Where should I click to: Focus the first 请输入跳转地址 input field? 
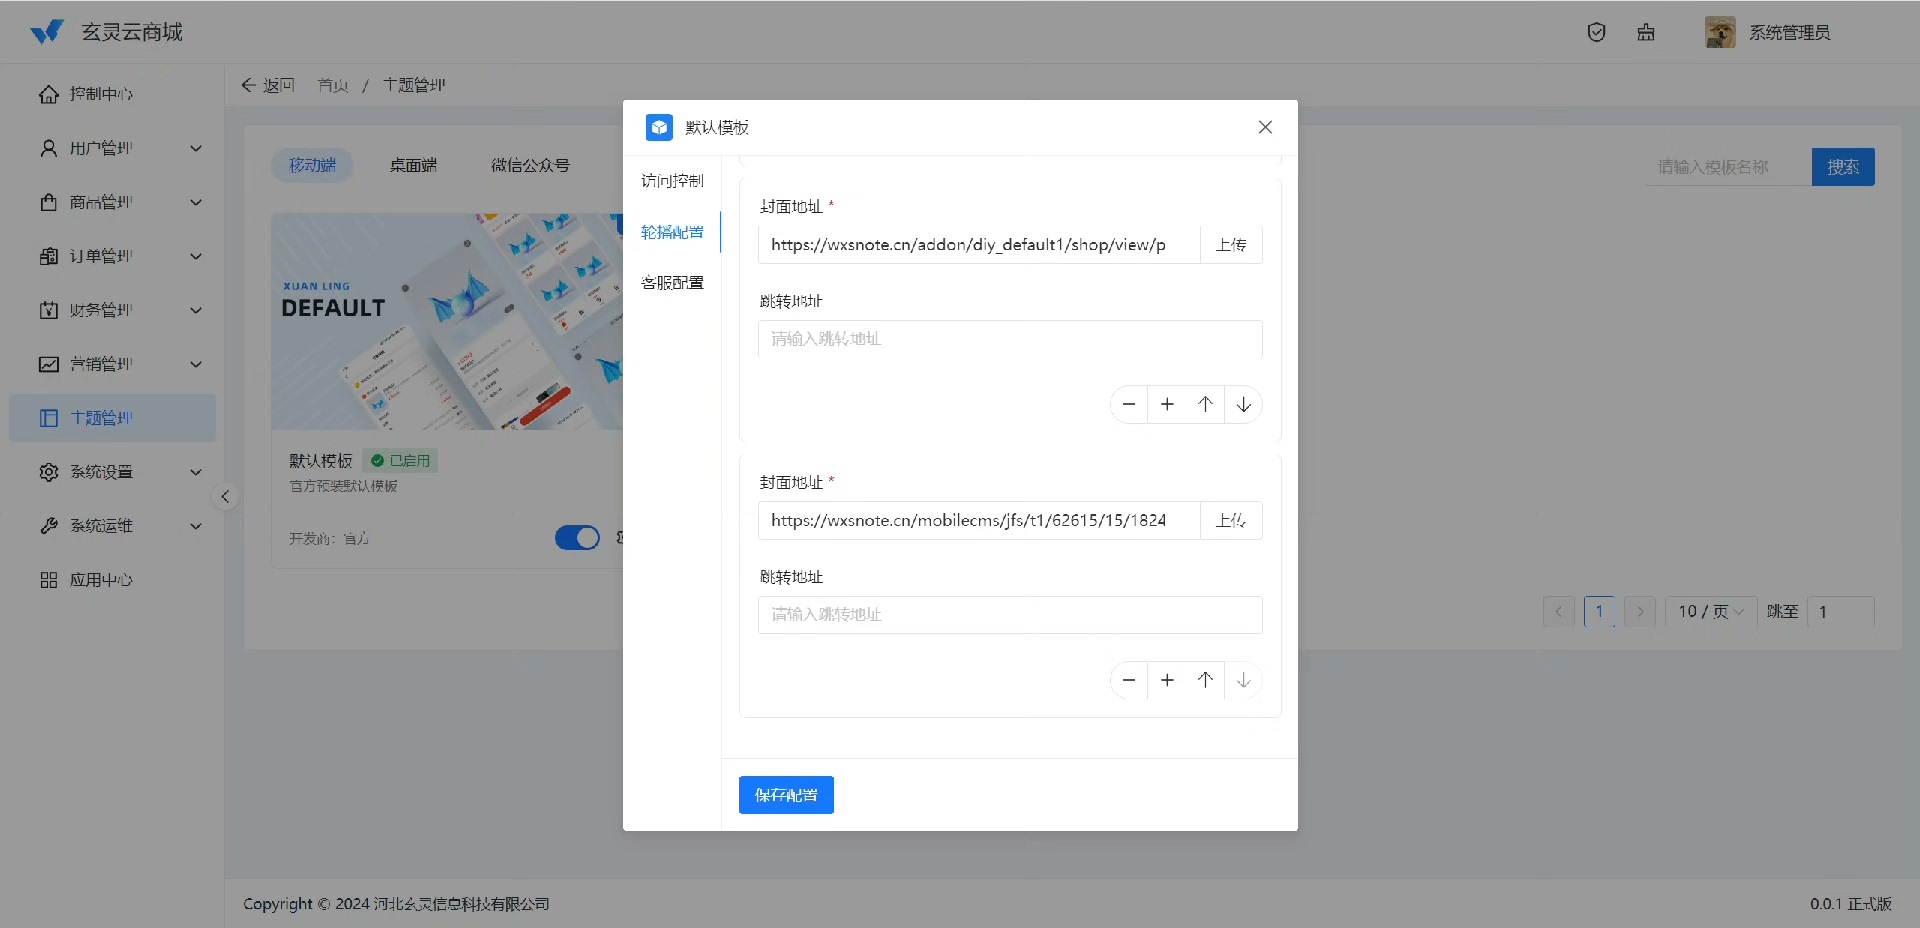1010,339
